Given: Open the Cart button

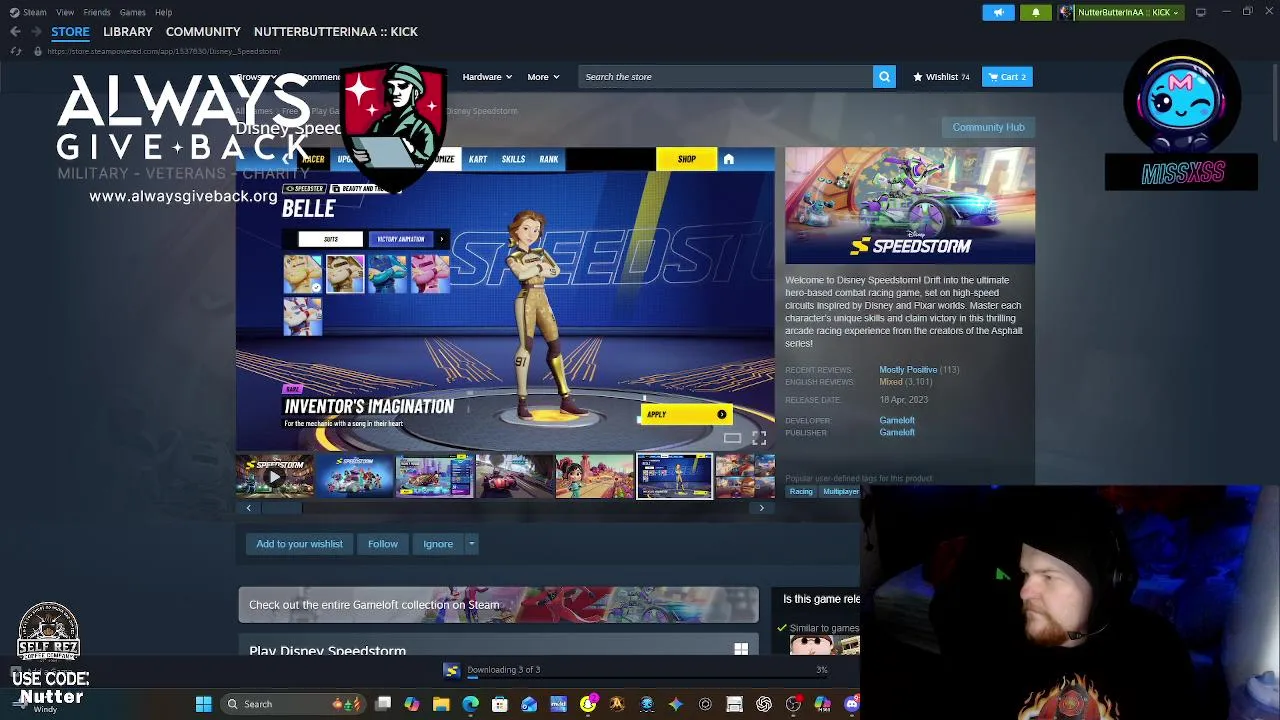Looking at the screenshot, I should (1008, 77).
